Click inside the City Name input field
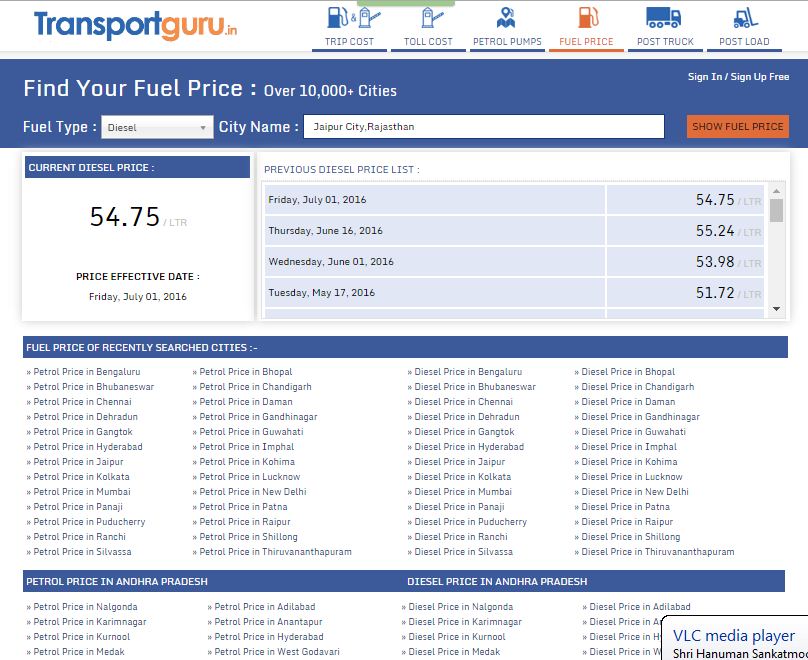Viewport: 808px width, 660px height. (x=484, y=126)
